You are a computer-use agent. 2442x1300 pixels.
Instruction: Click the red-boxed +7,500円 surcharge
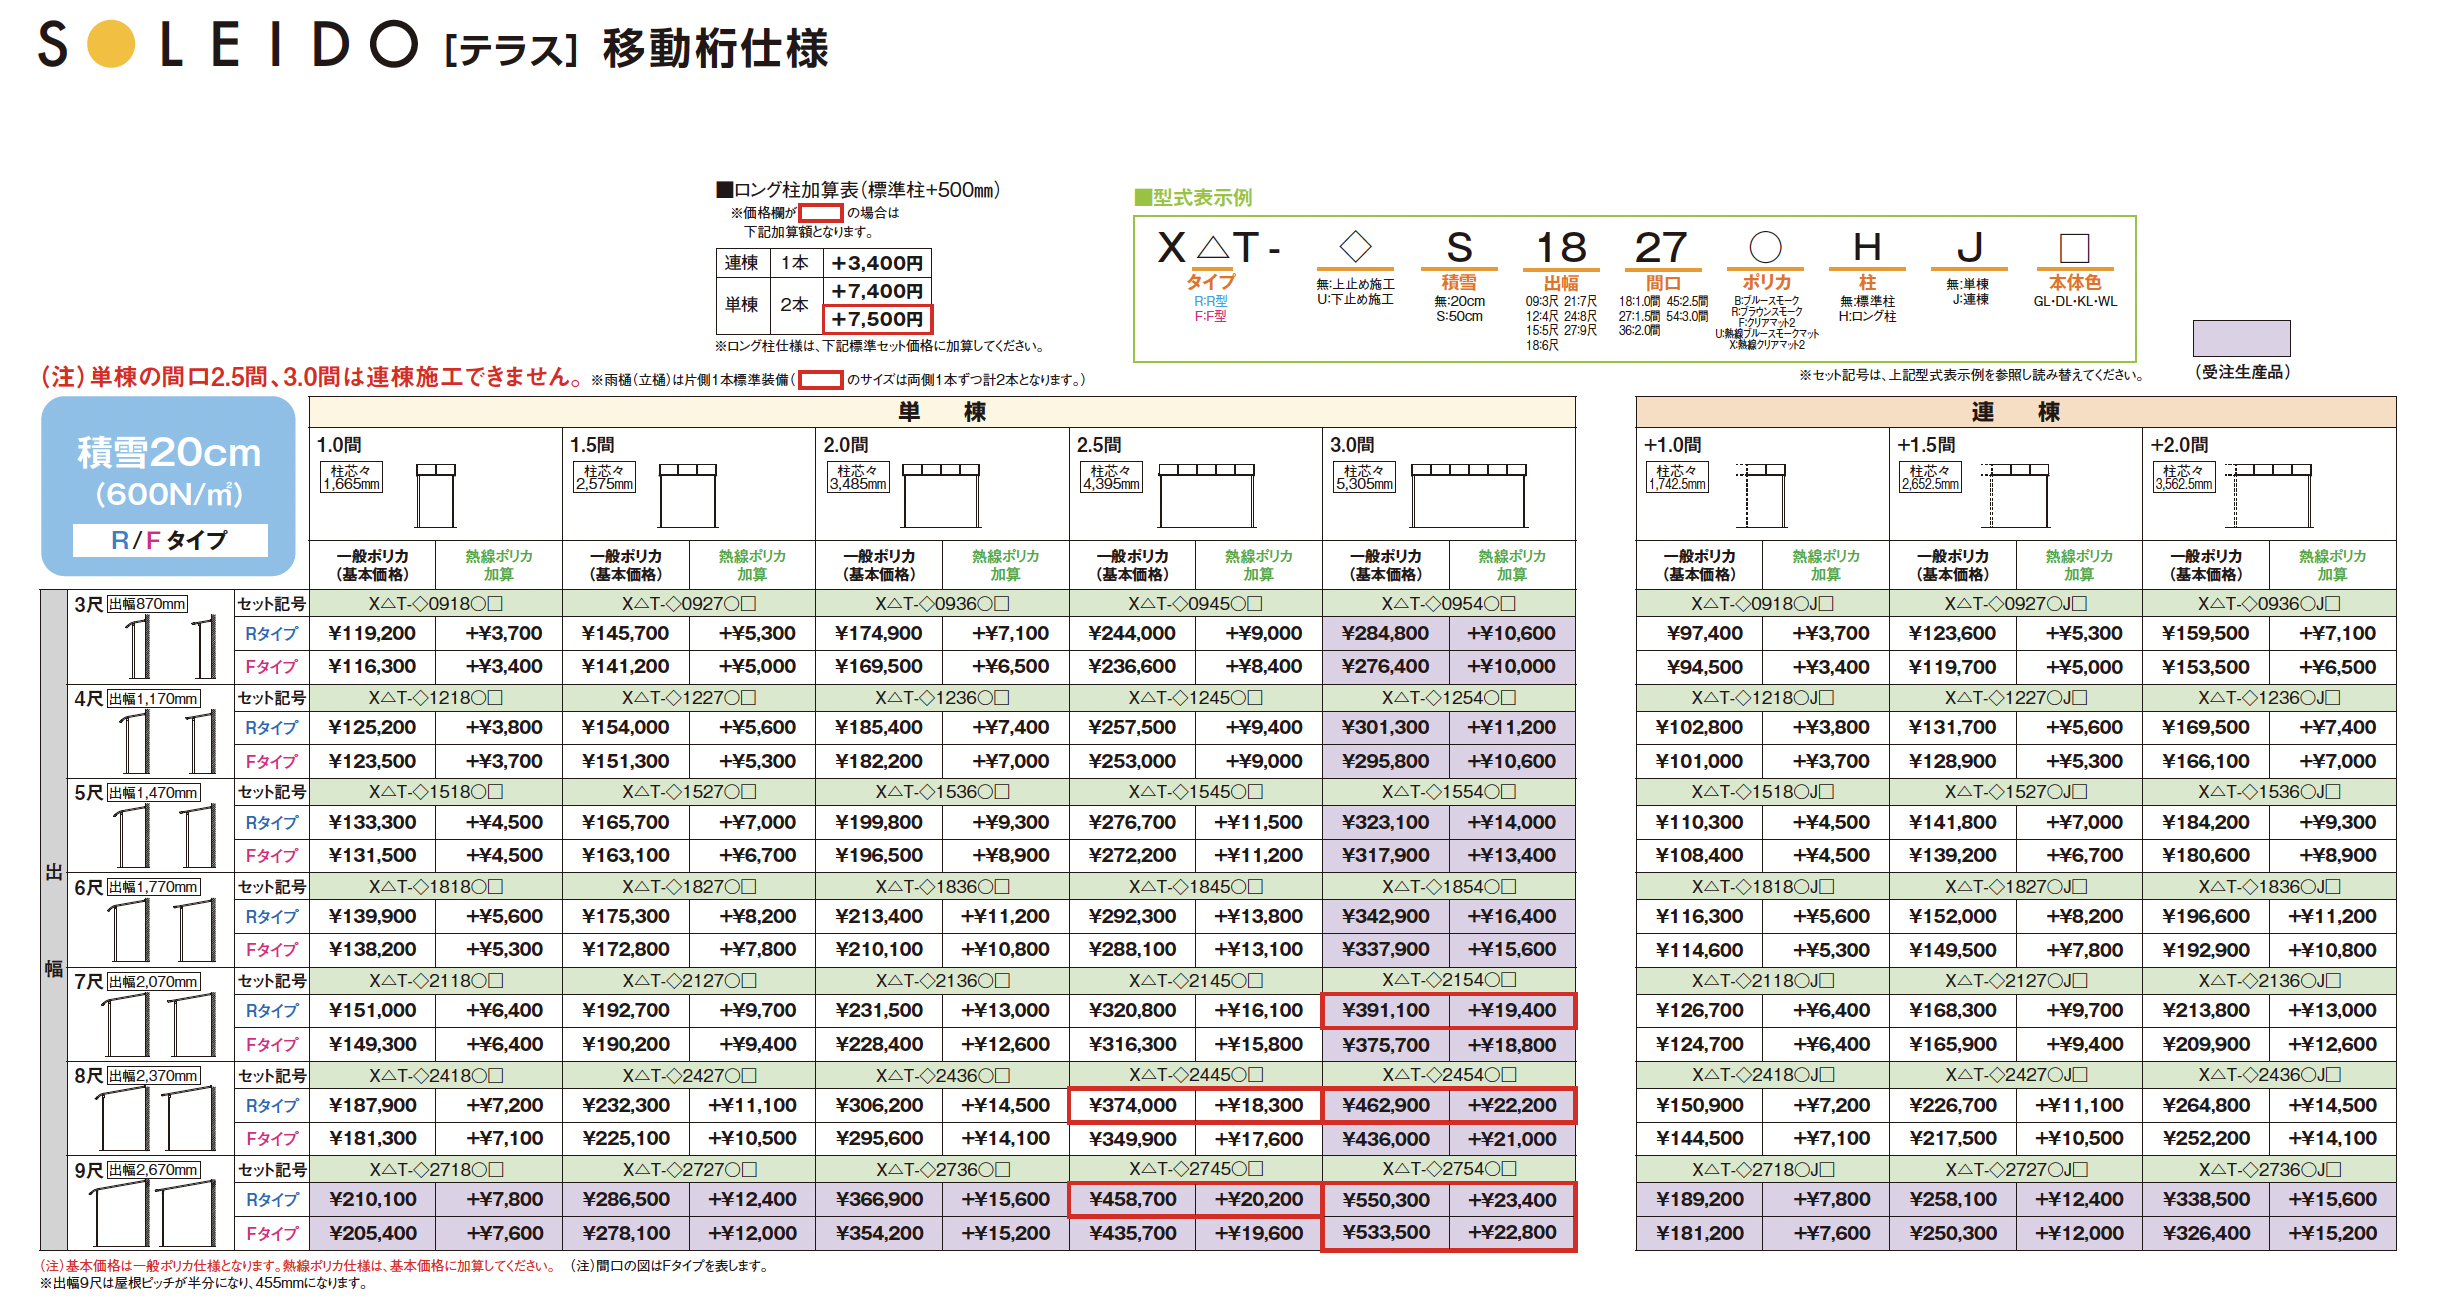click(x=877, y=319)
